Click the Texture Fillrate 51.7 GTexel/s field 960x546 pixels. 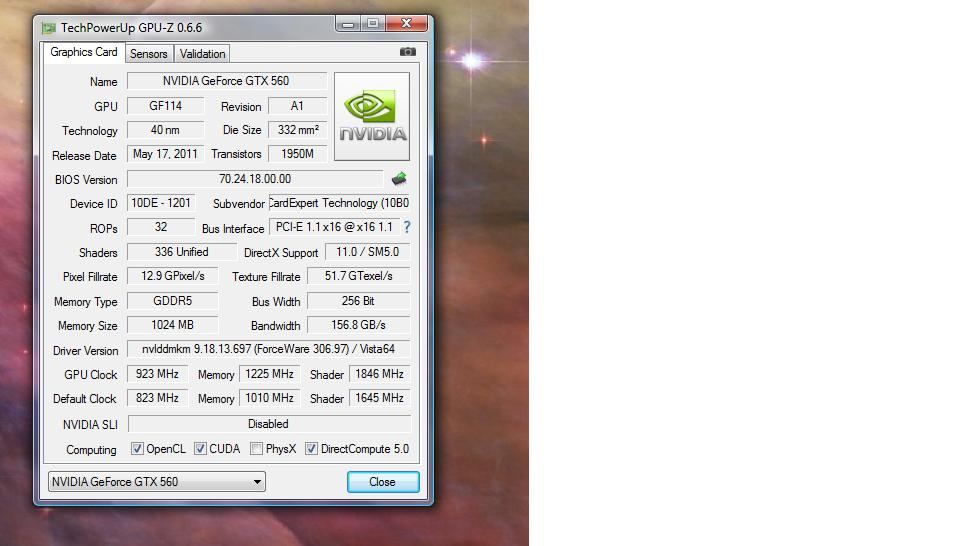click(359, 276)
